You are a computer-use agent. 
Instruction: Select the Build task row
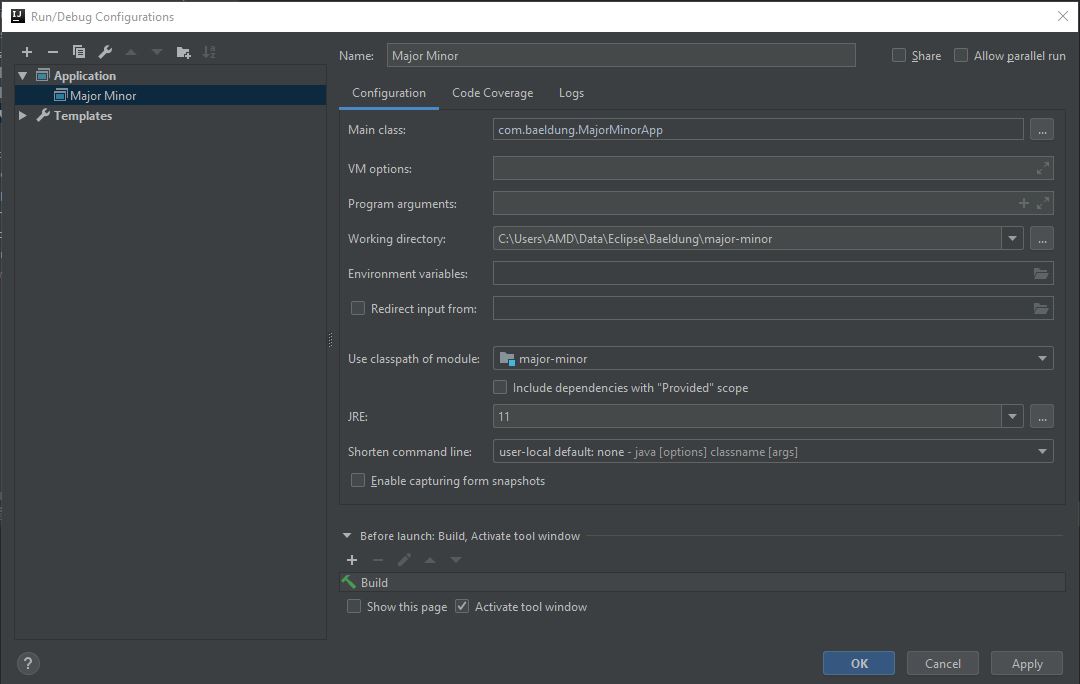tap(703, 582)
